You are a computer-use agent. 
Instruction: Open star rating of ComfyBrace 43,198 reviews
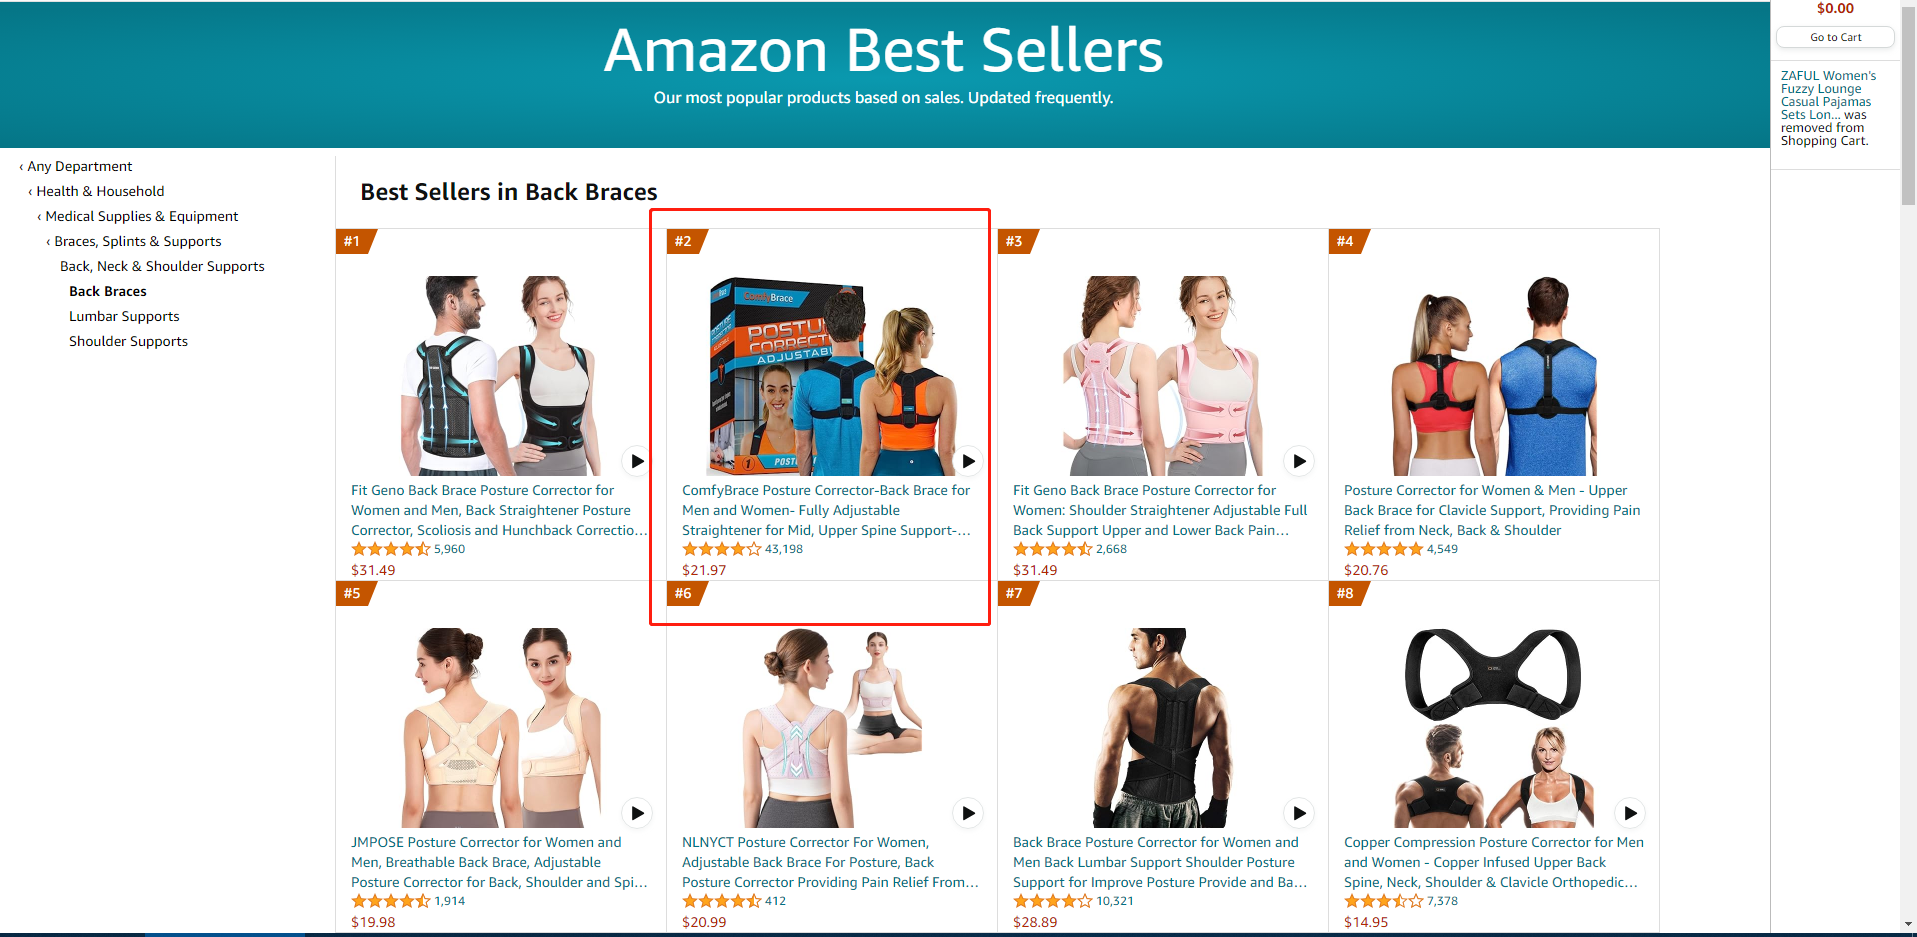pyautogui.click(x=721, y=549)
